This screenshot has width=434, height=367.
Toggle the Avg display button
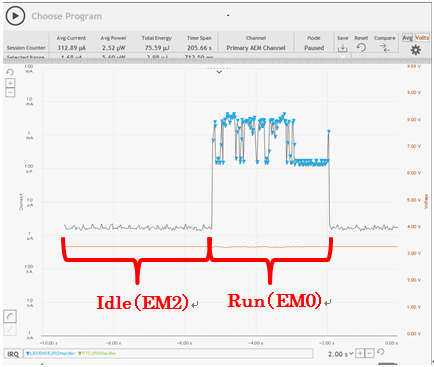(x=407, y=38)
